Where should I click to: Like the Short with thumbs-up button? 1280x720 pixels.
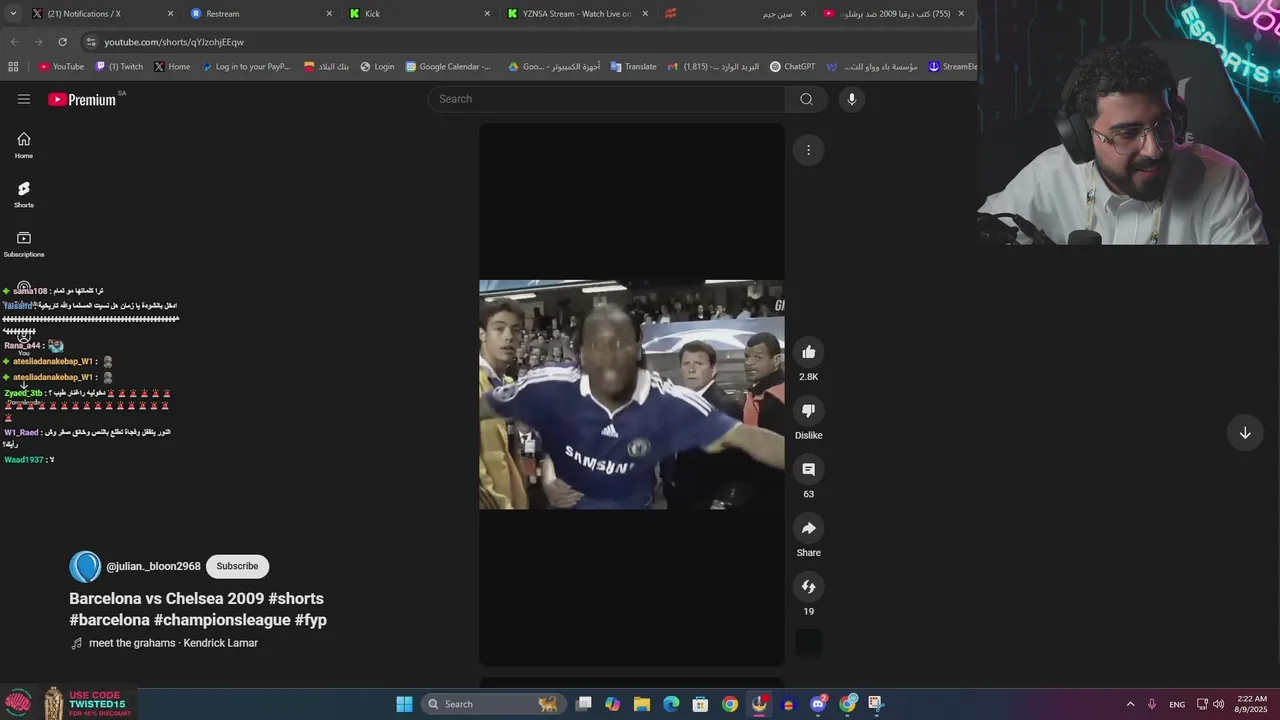[808, 352]
